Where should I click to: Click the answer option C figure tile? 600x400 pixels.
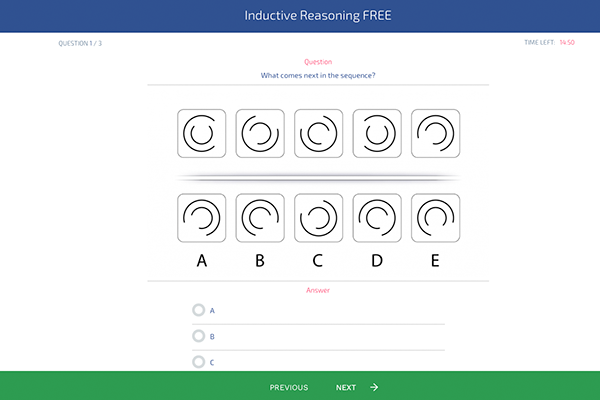tap(319, 218)
